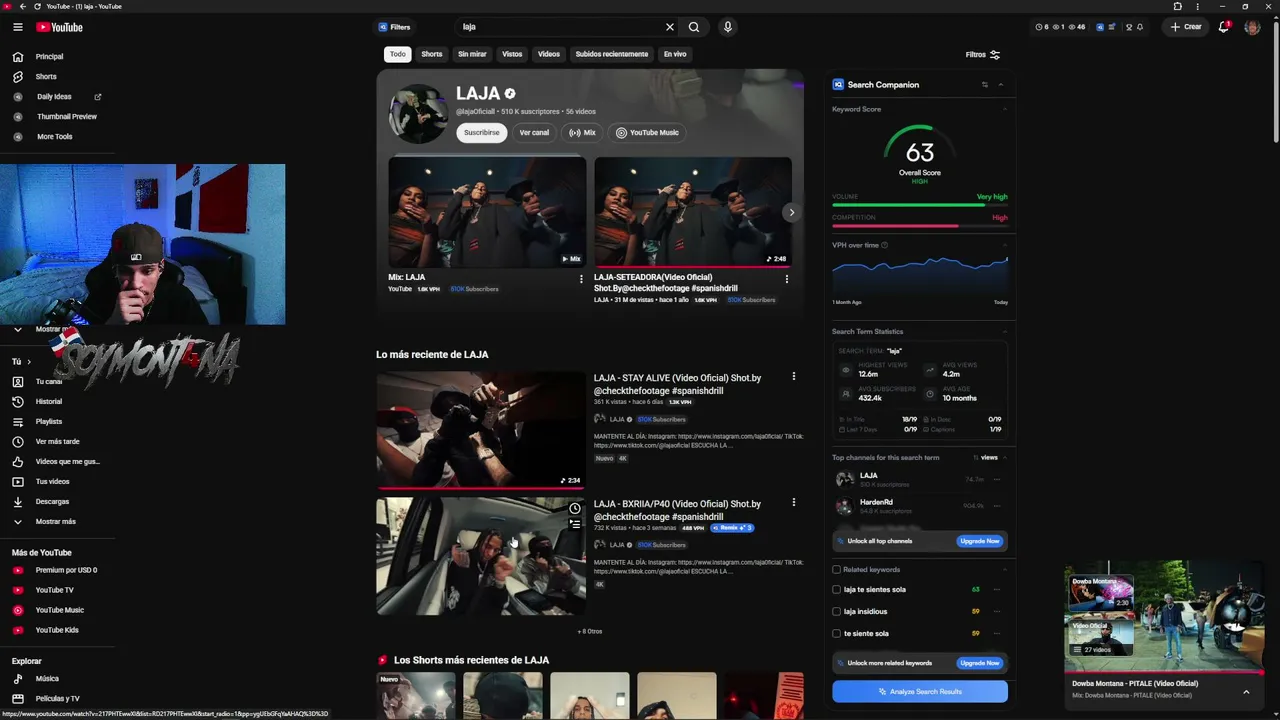The height and width of the screenshot is (720, 1280).
Task: Check the 'te siente sola' keyword checkbox
Action: tap(837, 634)
